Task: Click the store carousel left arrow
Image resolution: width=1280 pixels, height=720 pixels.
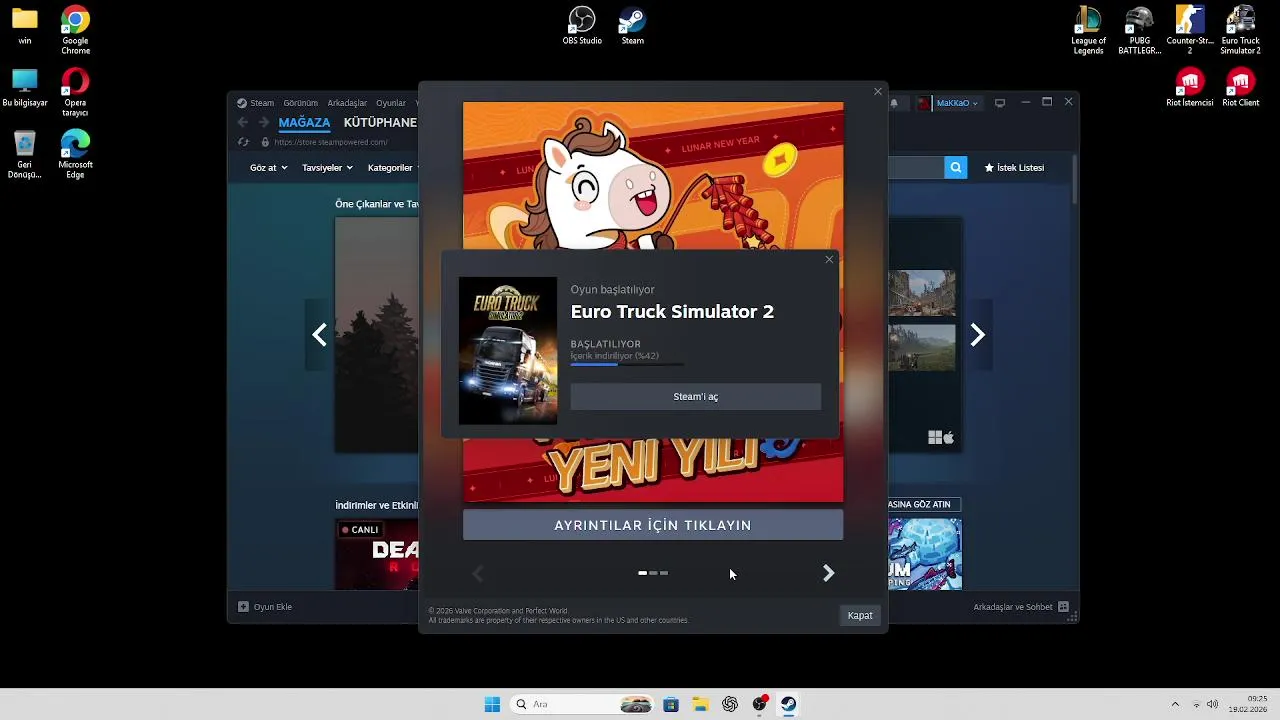Action: click(x=319, y=335)
